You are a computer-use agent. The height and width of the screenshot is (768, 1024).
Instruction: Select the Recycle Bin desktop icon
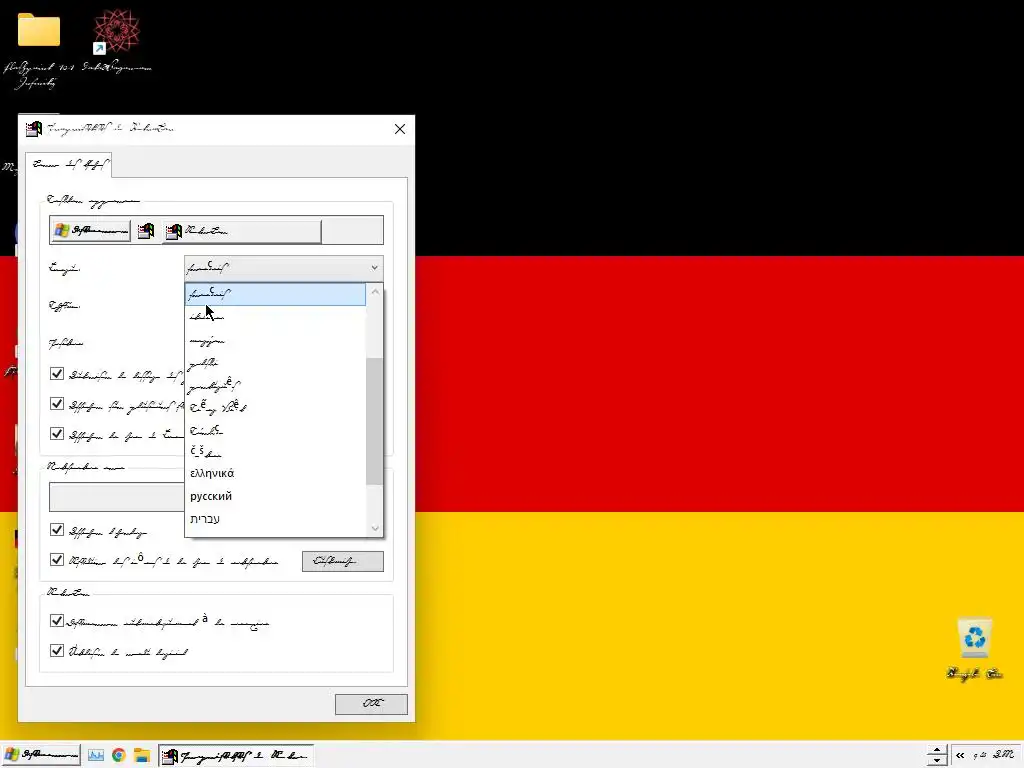tap(974, 637)
